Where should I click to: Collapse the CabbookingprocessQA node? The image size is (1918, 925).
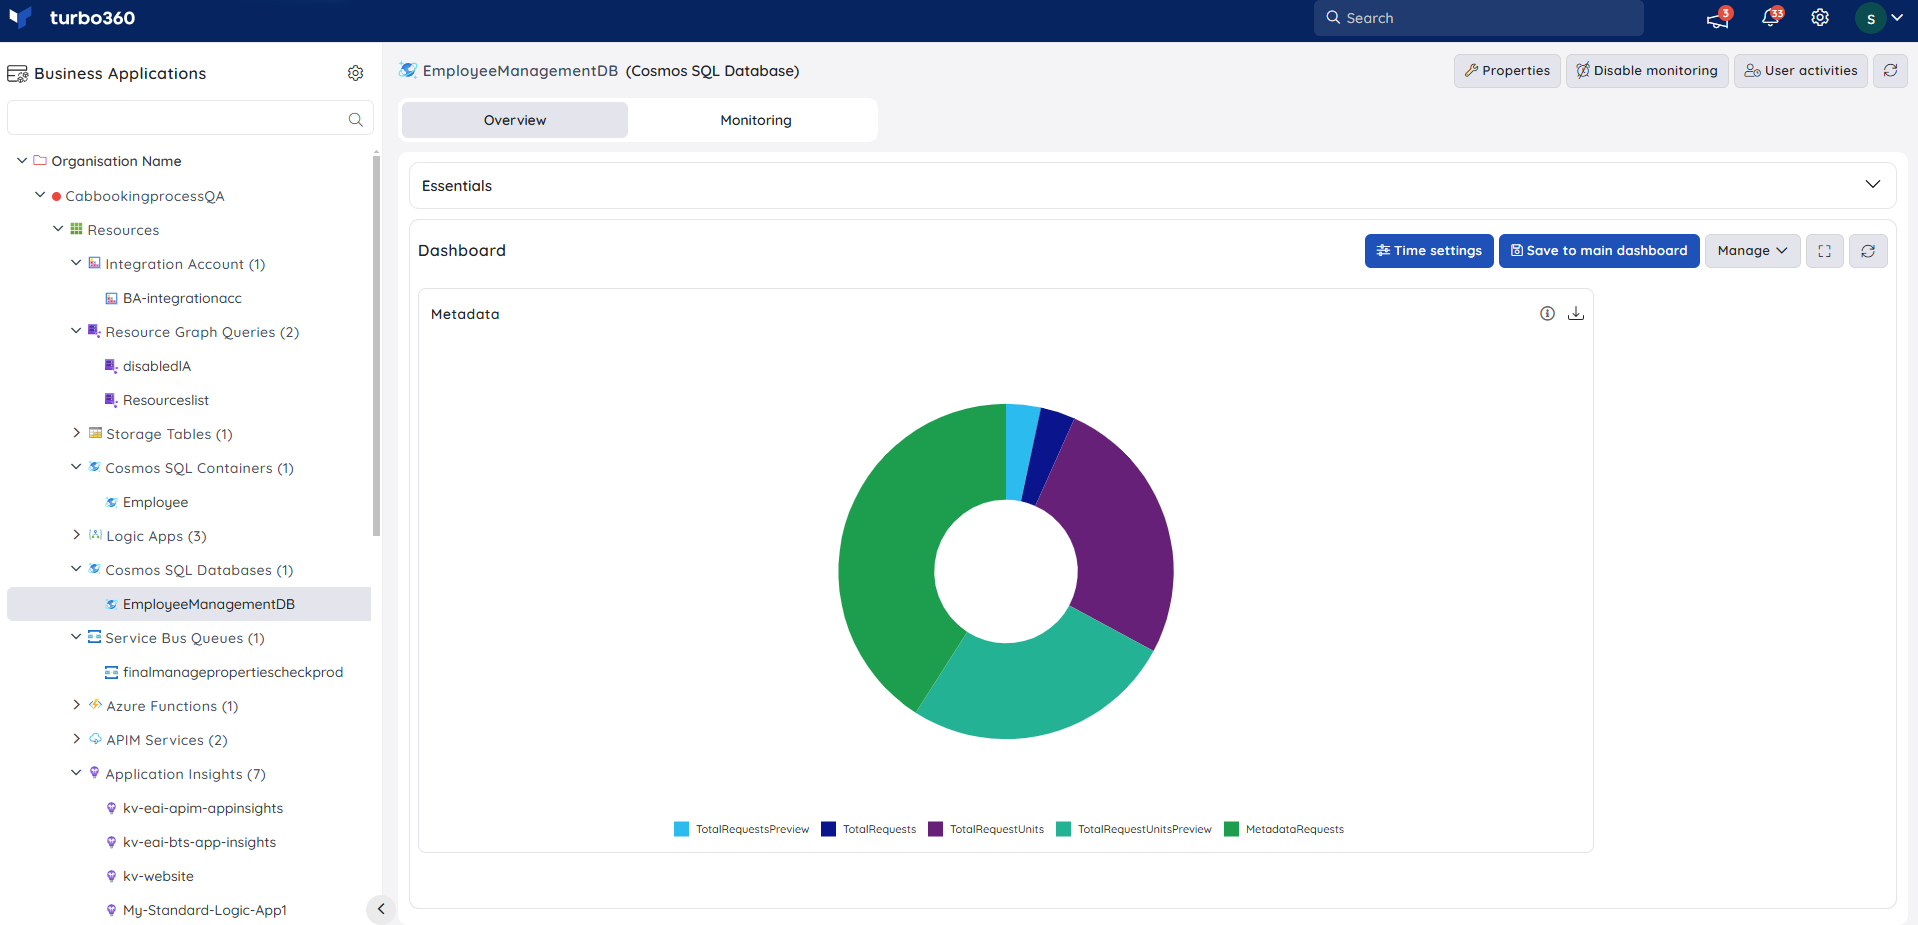[40, 195]
